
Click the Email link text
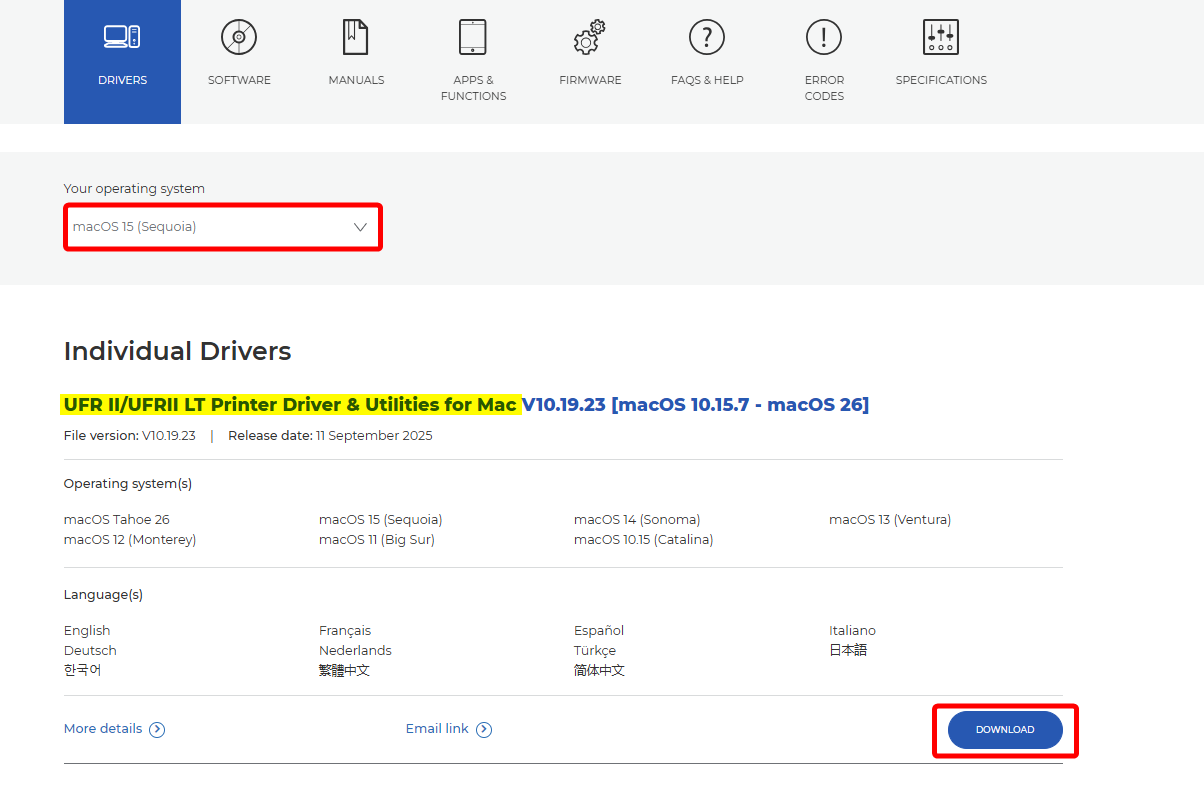(x=437, y=729)
